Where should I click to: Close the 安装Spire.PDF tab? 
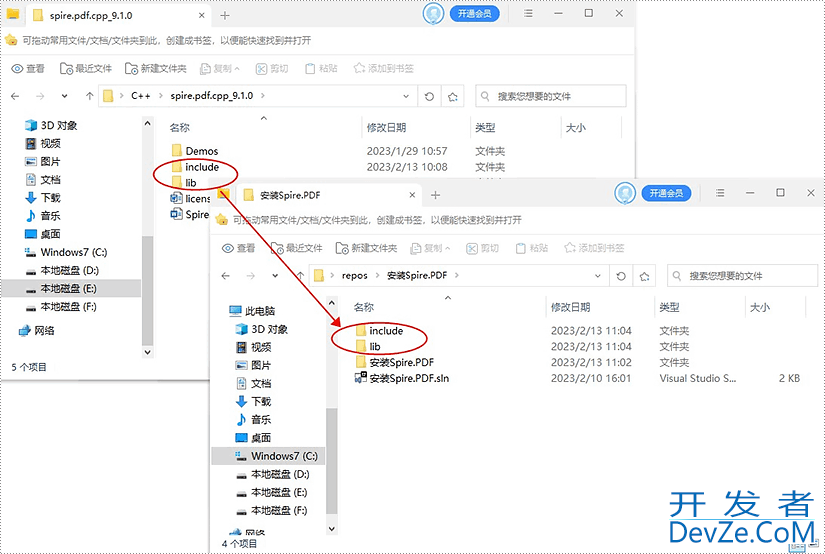[x=412, y=195]
